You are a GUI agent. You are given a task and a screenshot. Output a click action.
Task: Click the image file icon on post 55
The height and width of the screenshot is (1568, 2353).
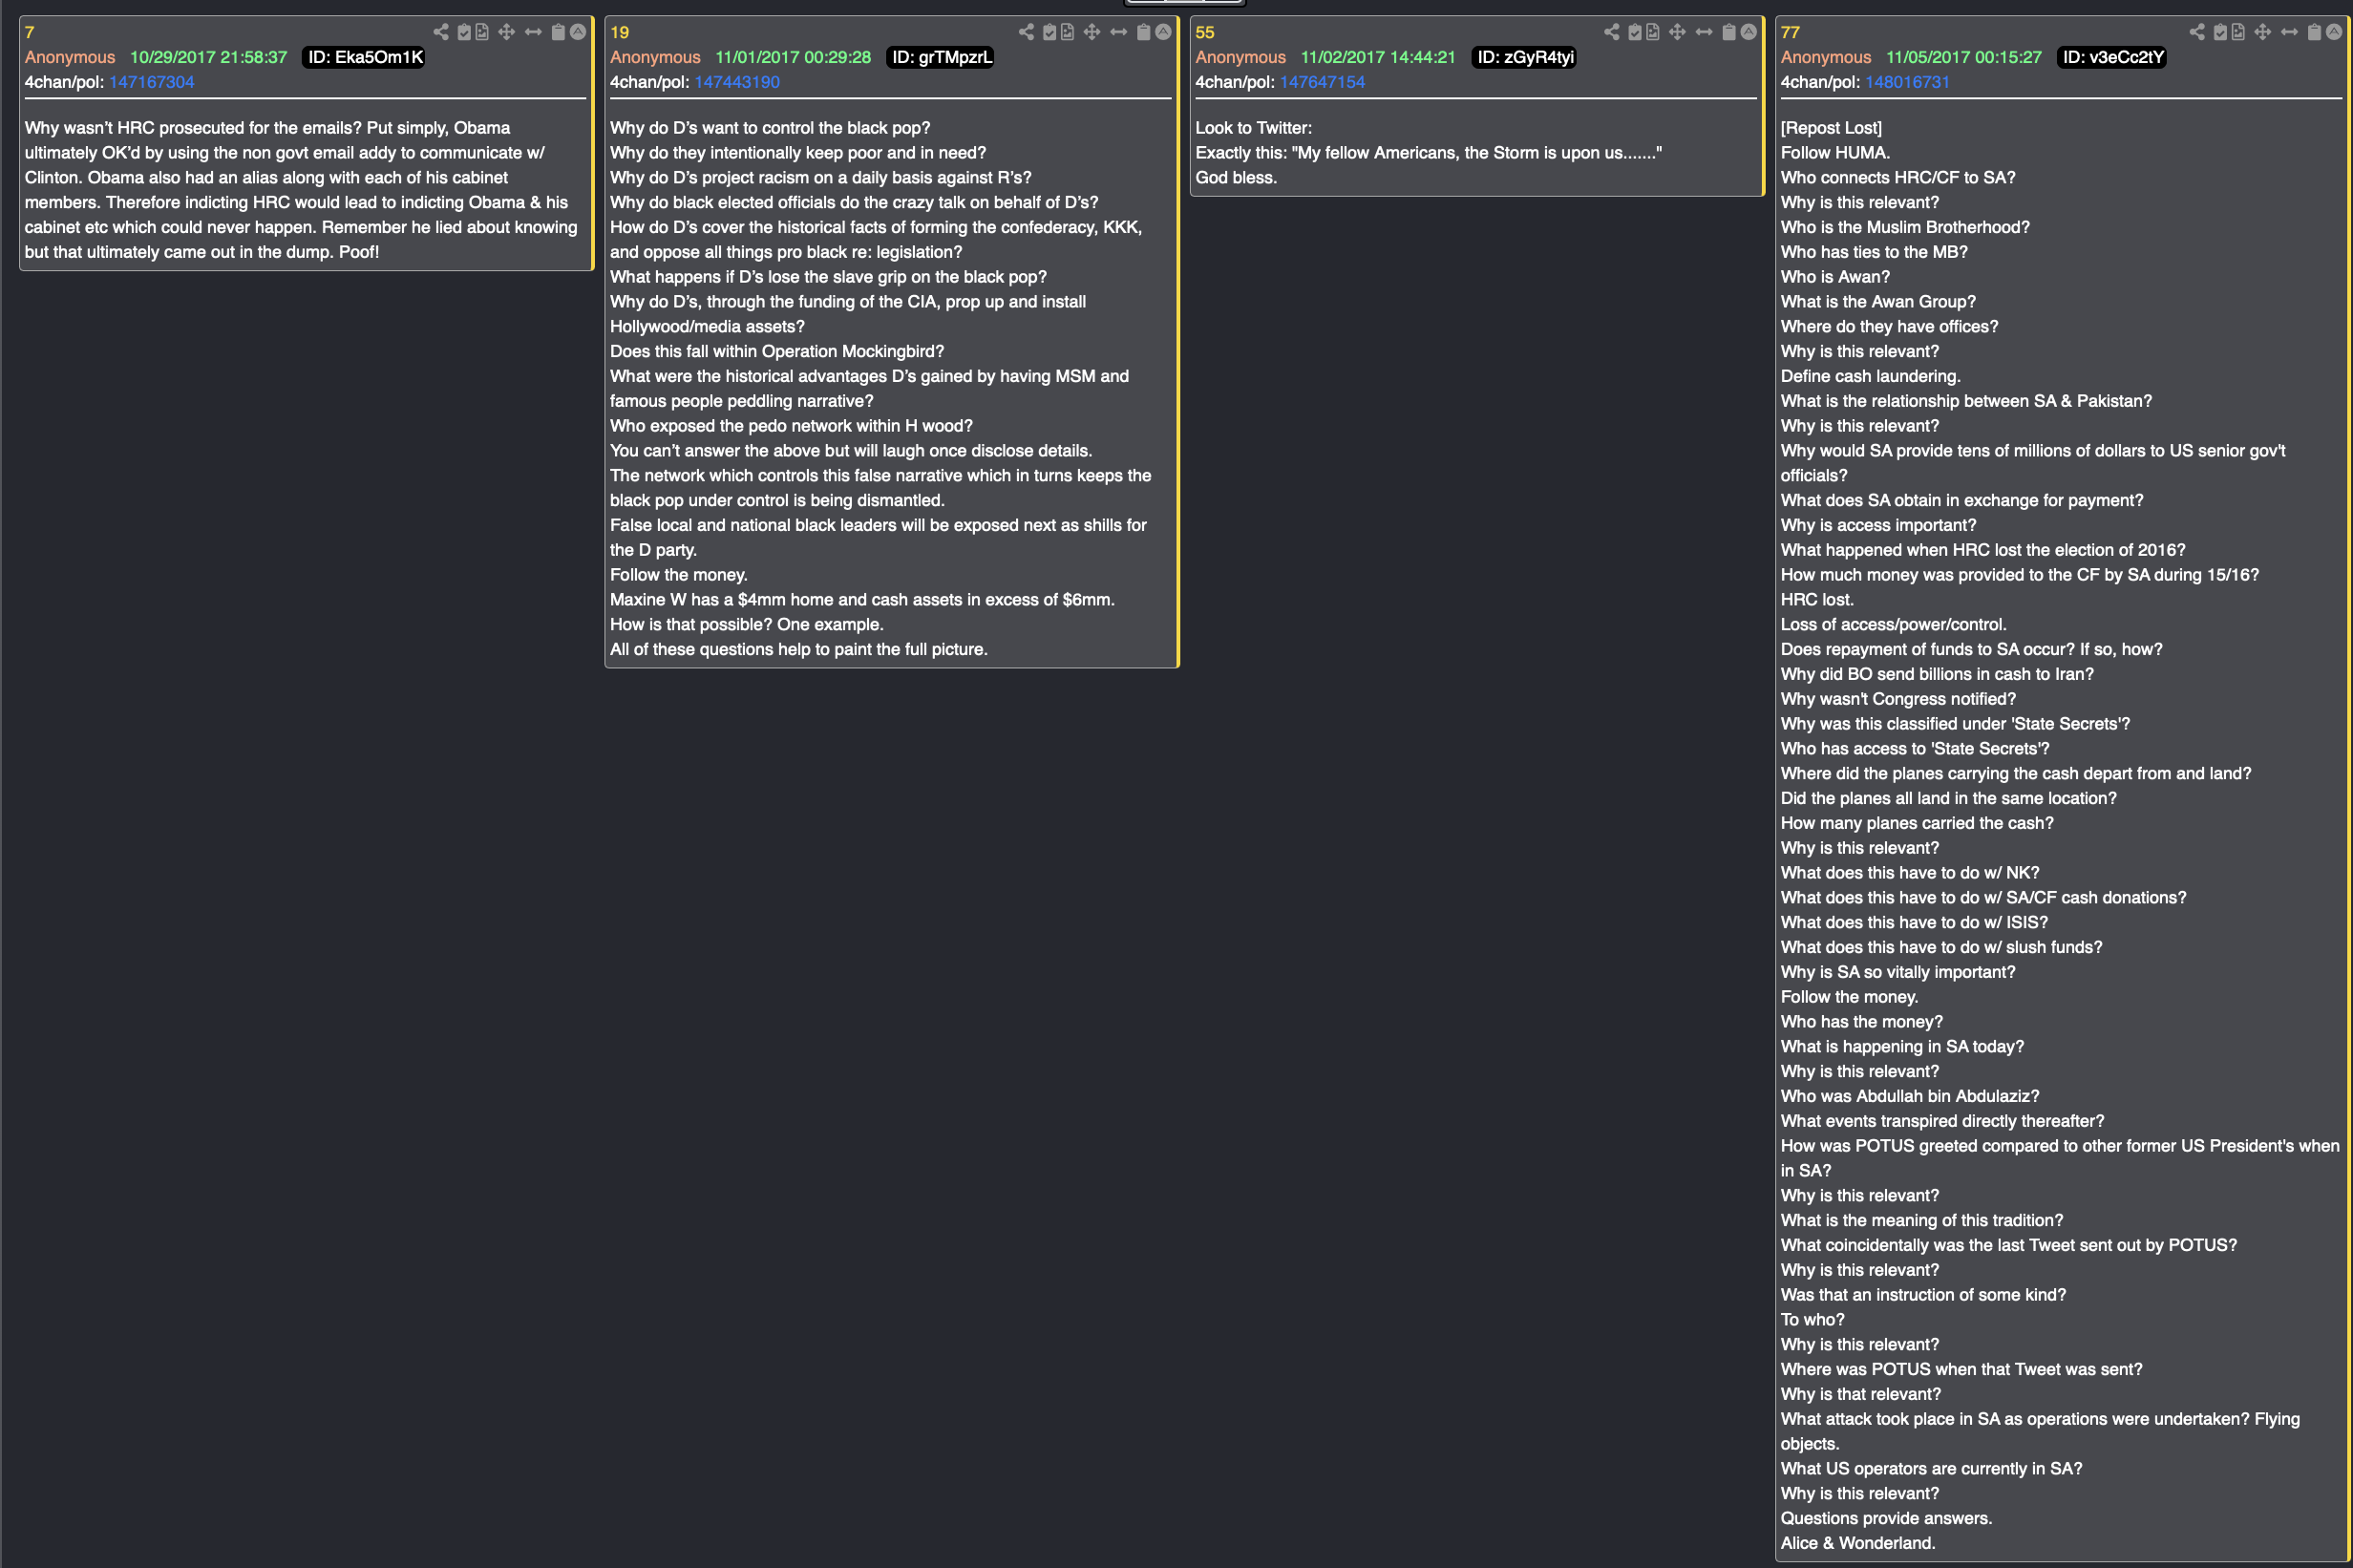point(1652,32)
